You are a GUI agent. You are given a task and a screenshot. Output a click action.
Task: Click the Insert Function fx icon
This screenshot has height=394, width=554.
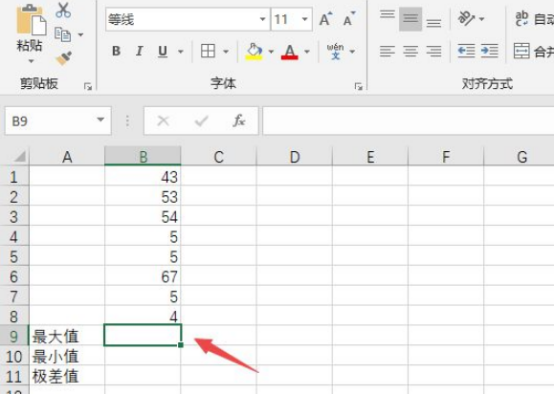[239, 121]
